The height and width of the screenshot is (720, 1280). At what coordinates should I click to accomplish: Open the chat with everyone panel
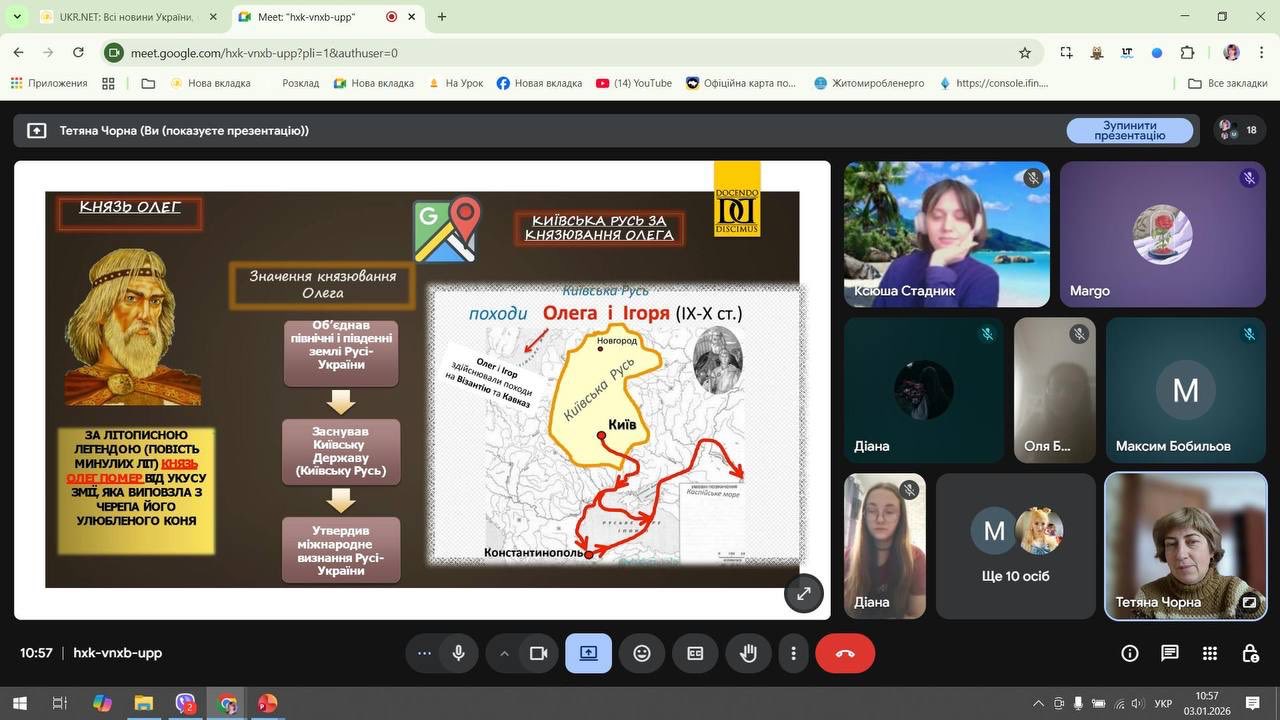[1170, 653]
